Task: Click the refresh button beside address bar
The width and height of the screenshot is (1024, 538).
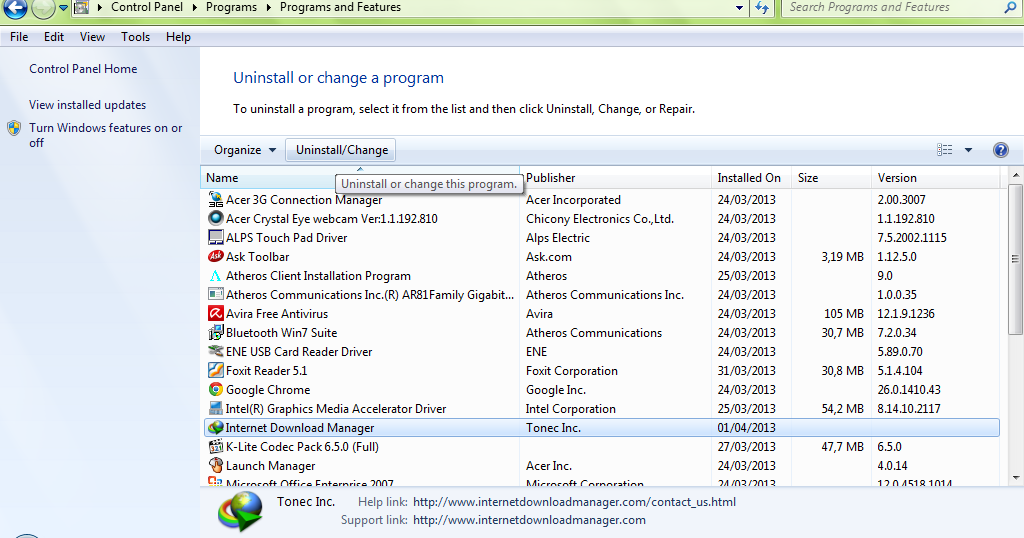Action: [761, 8]
